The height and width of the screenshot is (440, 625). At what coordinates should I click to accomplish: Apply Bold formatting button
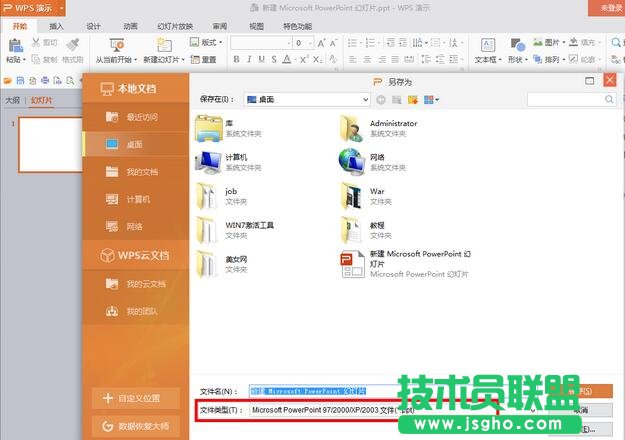click(236, 59)
